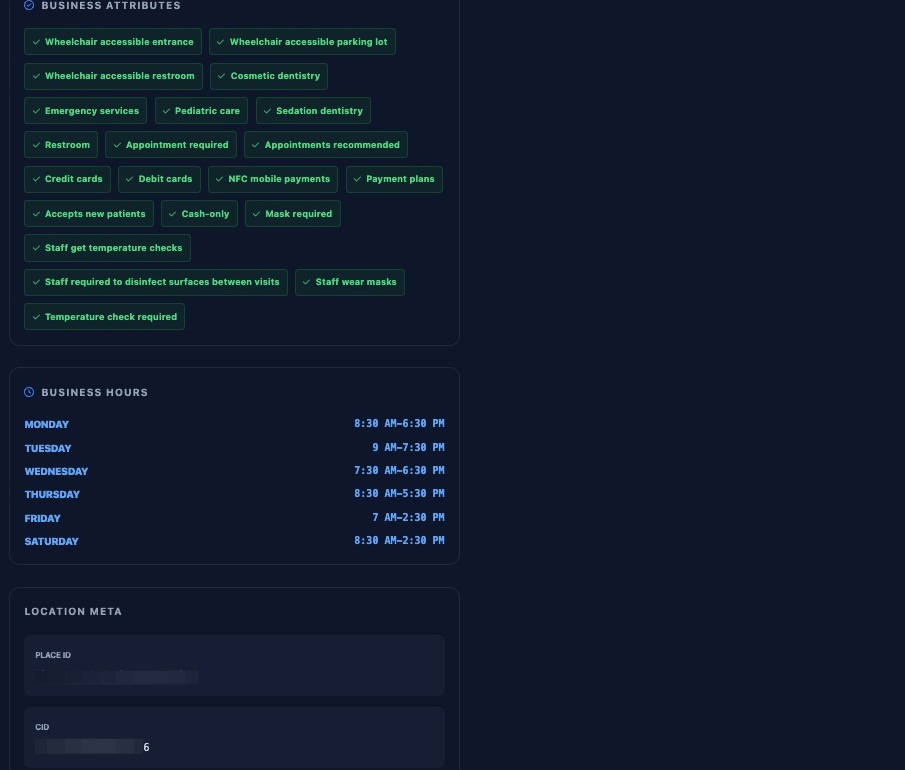Image resolution: width=905 pixels, height=770 pixels.
Task: Select the Appointments recommended tag
Action: [326, 145]
